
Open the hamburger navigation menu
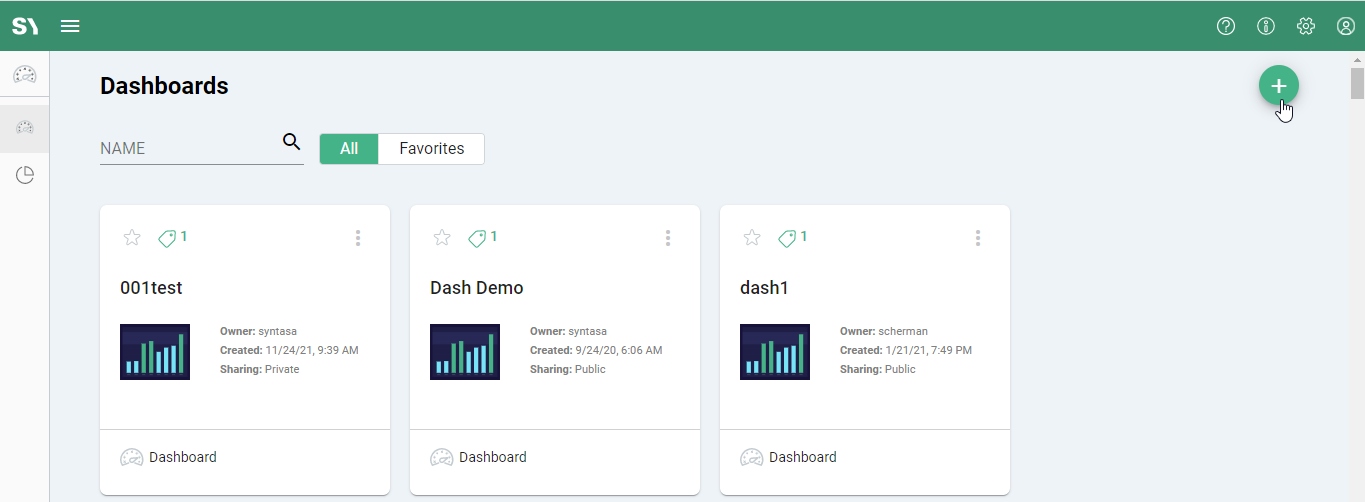point(70,26)
